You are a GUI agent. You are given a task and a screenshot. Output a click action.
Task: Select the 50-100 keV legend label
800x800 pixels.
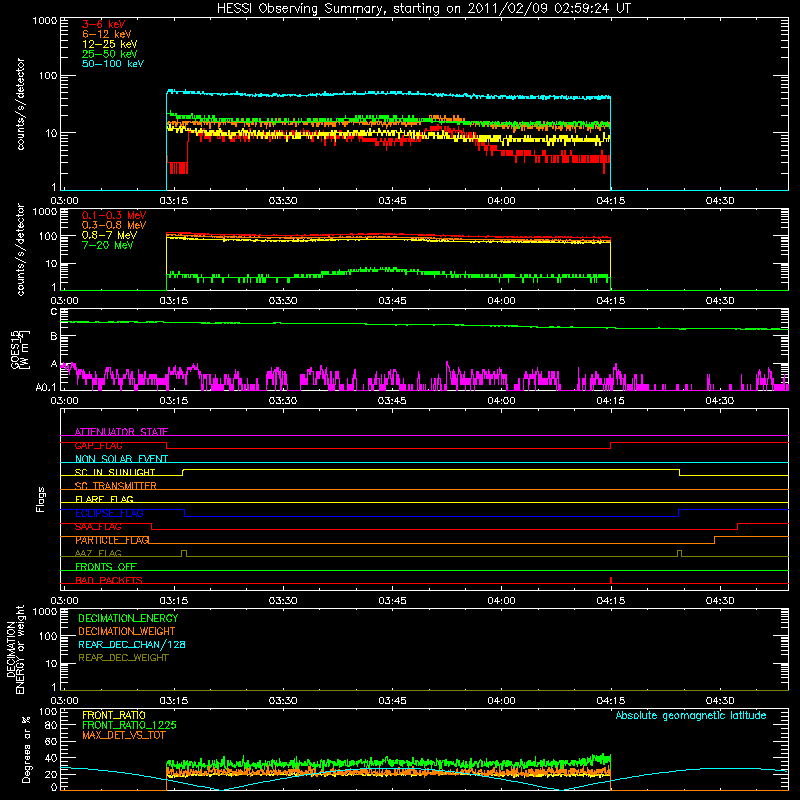[x=113, y=64]
